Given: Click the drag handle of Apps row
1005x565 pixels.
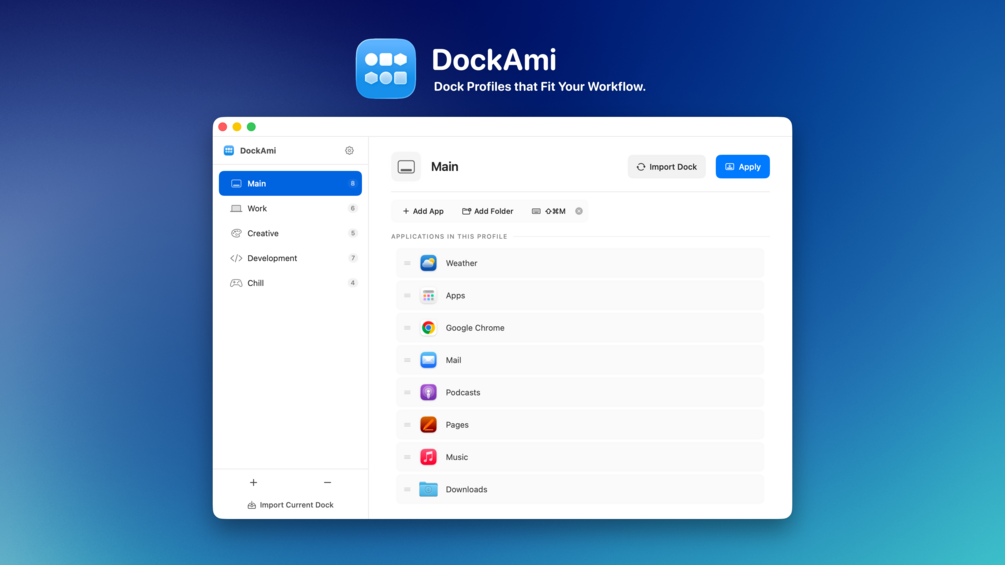Looking at the screenshot, I should pyautogui.click(x=407, y=295).
